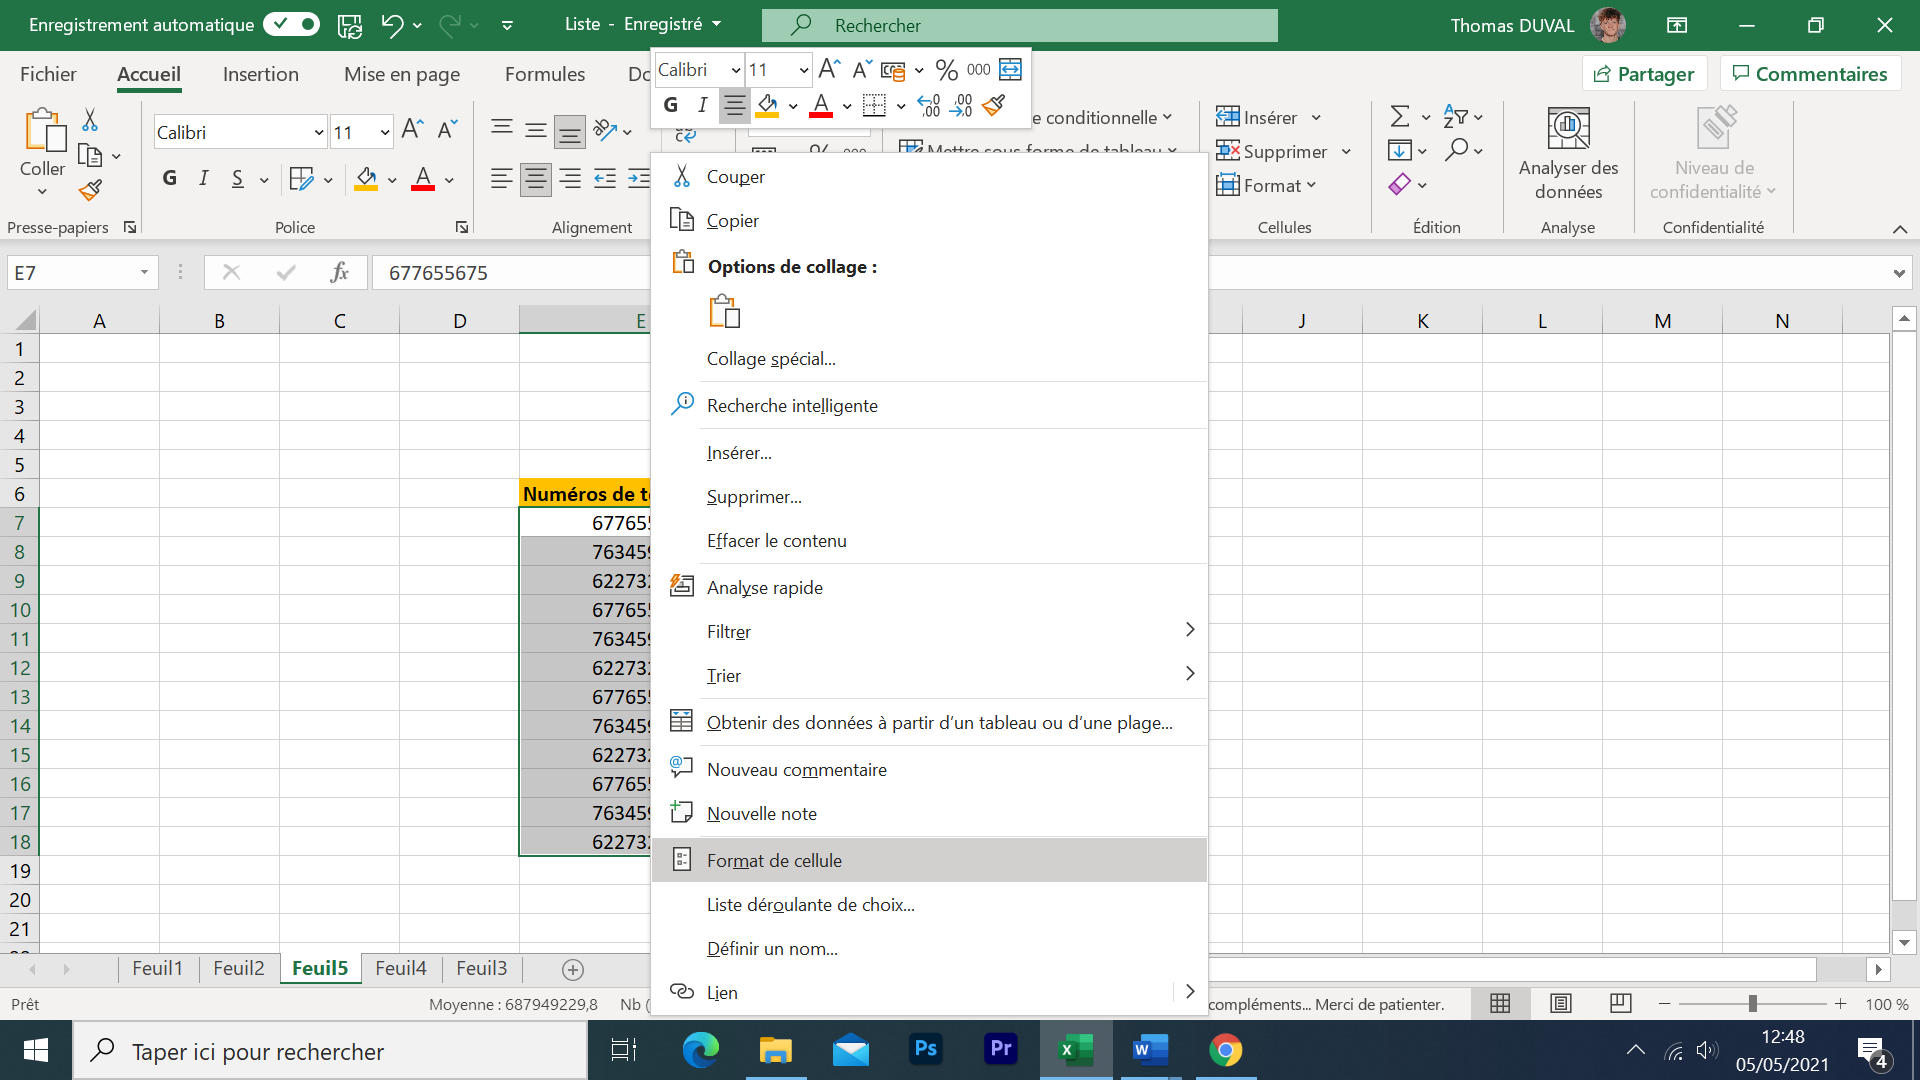This screenshot has width=1920, height=1080.
Task: Switch to Page Layout view in status bar
Action: coord(1560,1003)
